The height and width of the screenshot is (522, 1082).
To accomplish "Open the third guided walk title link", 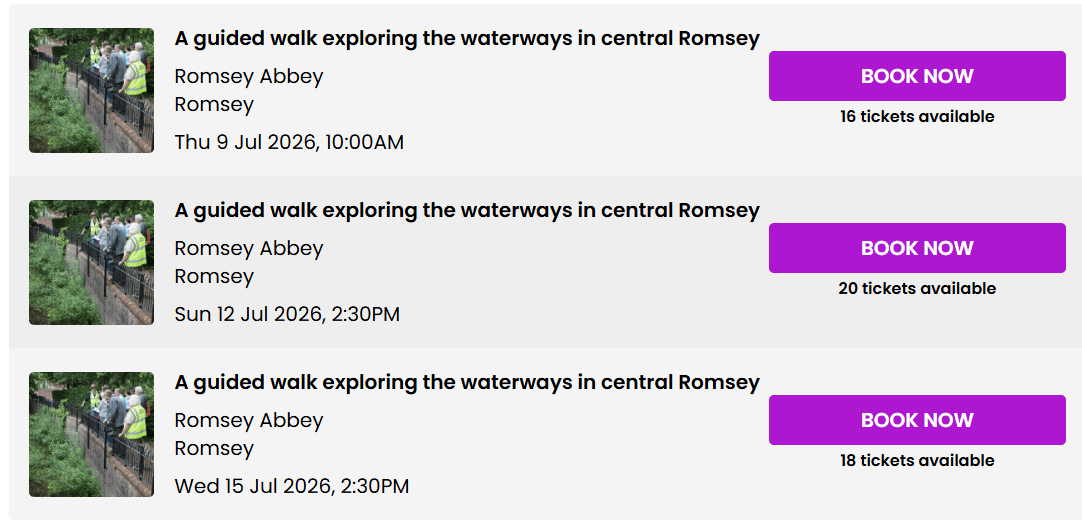I will point(467,383).
